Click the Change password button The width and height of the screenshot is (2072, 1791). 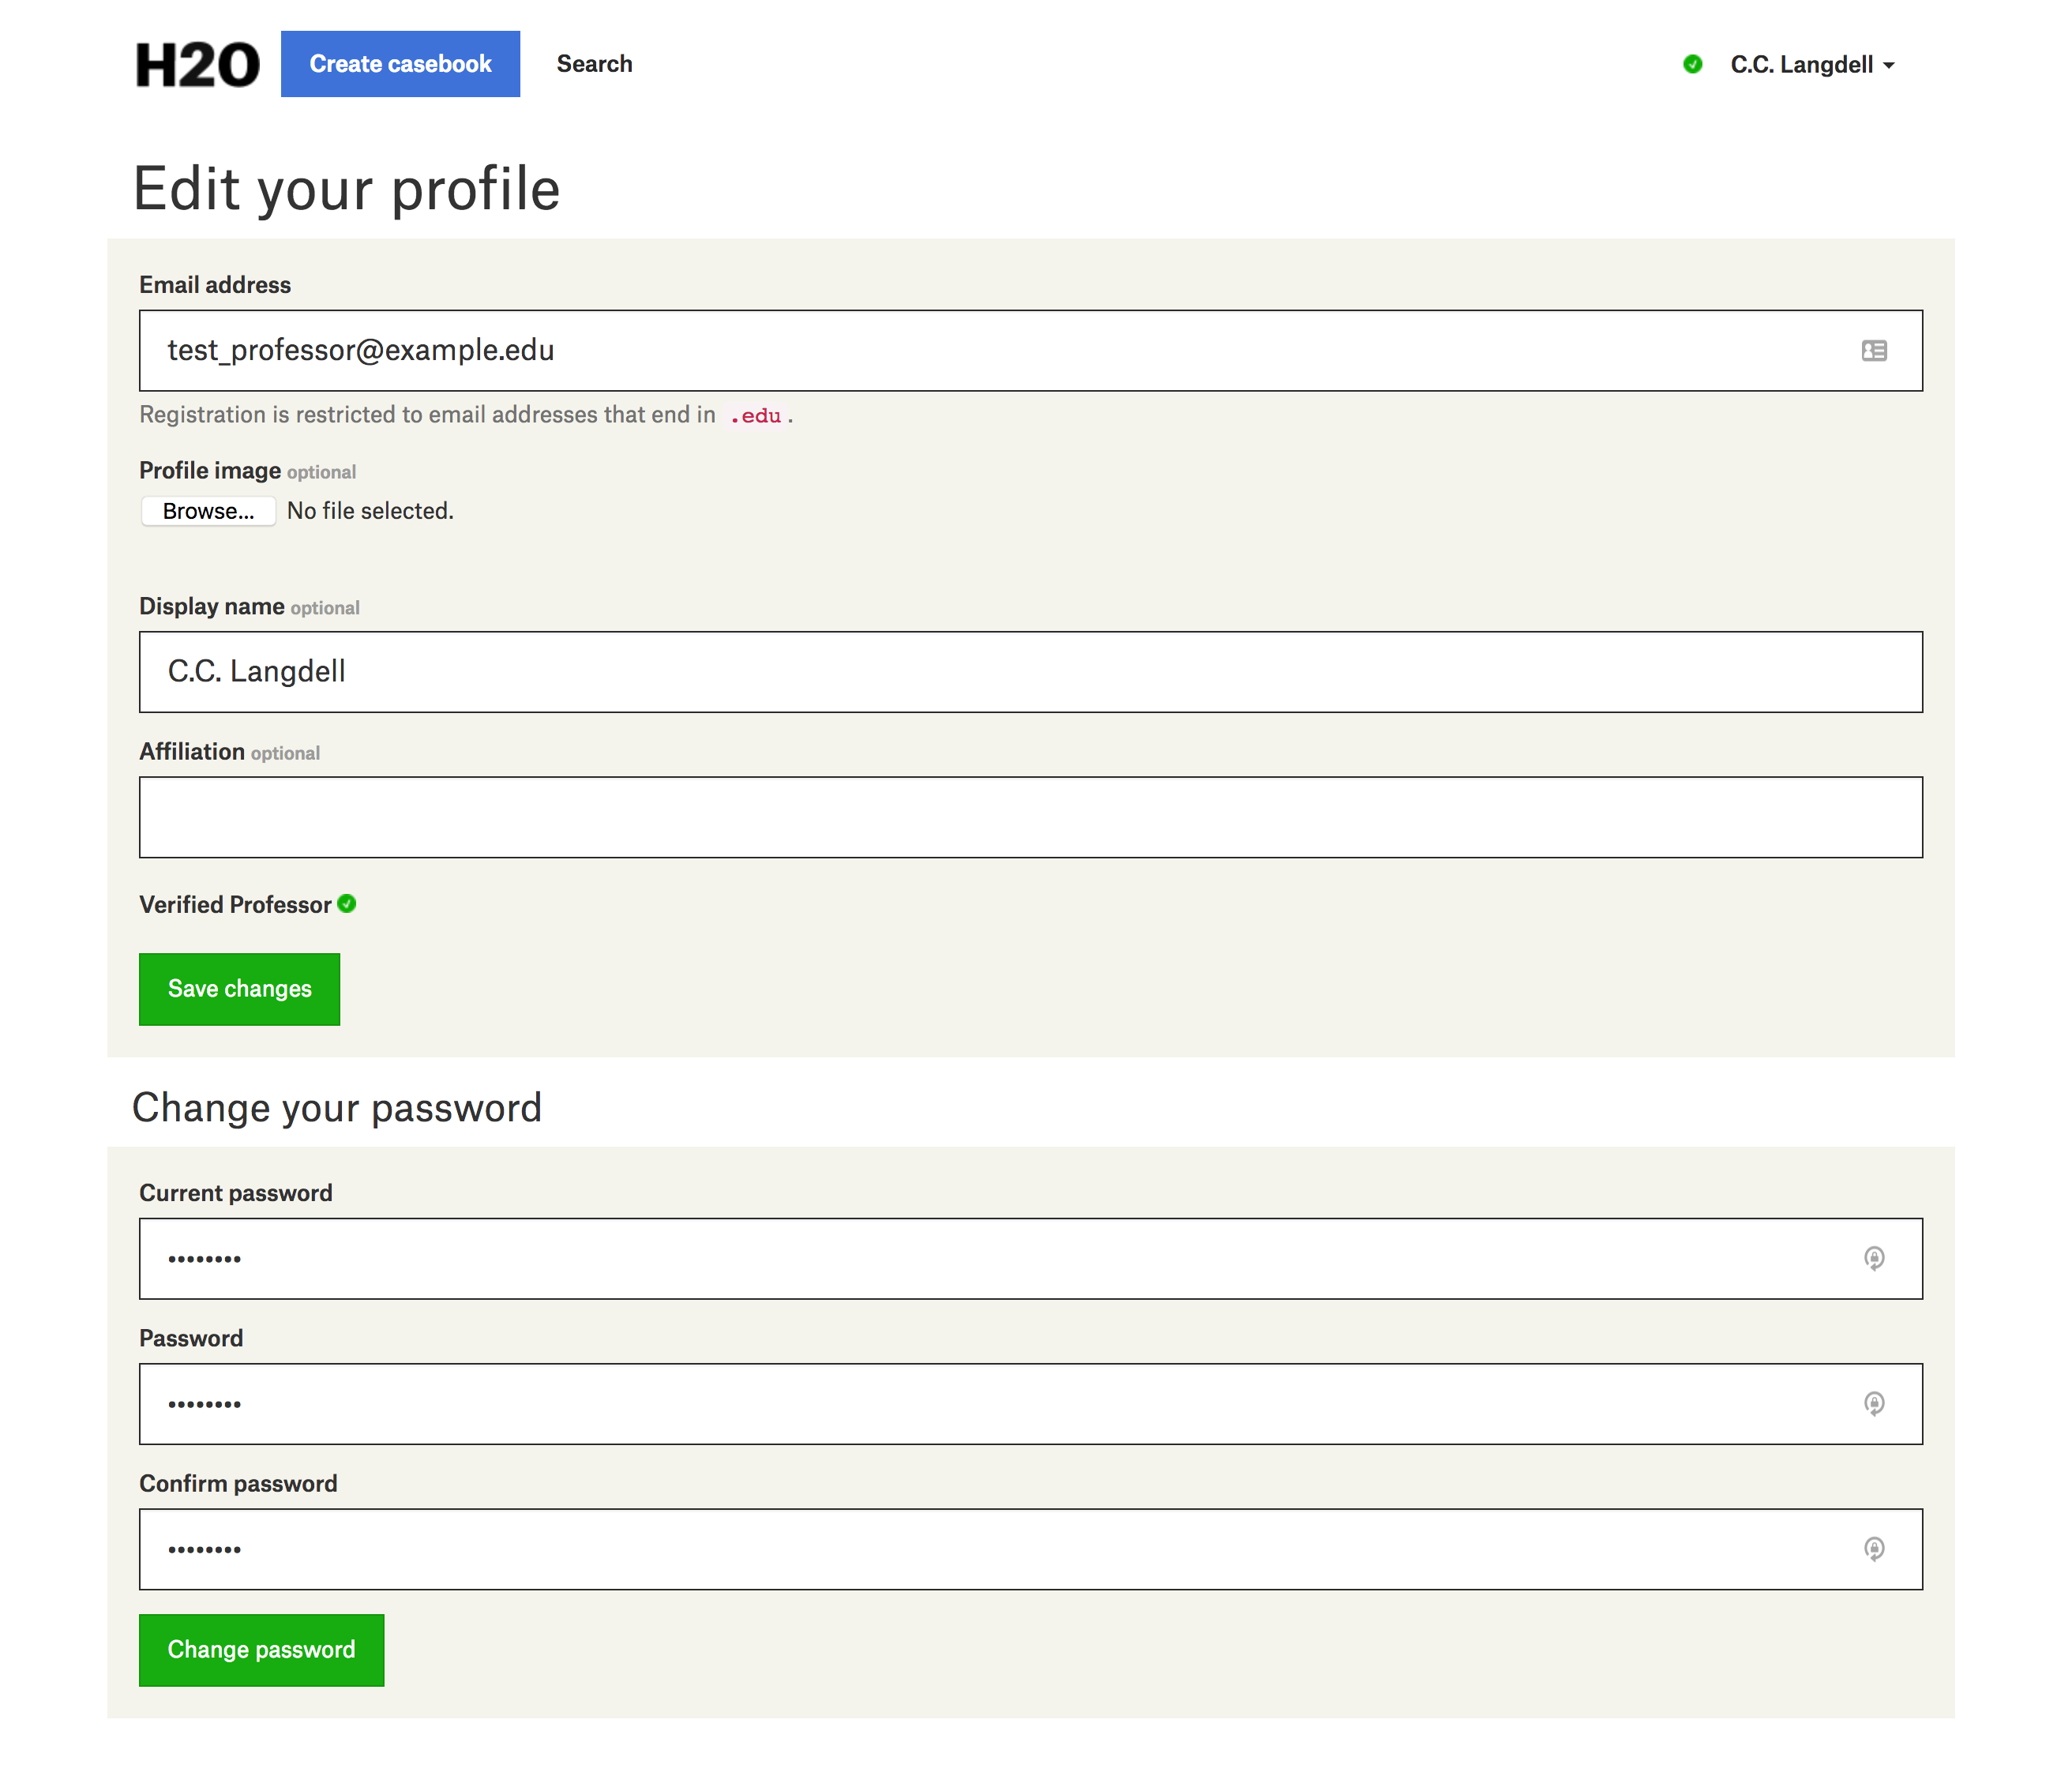[261, 1650]
